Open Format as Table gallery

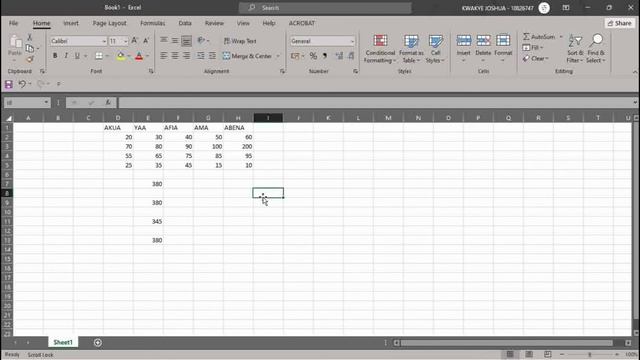tap(411, 49)
